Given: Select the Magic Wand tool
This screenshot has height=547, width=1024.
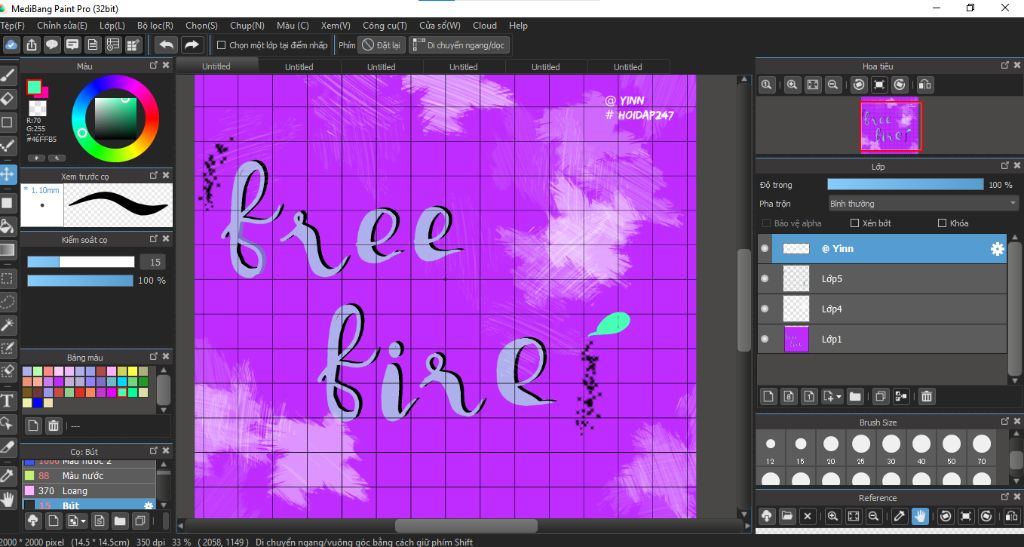Looking at the screenshot, I should click(7, 324).
